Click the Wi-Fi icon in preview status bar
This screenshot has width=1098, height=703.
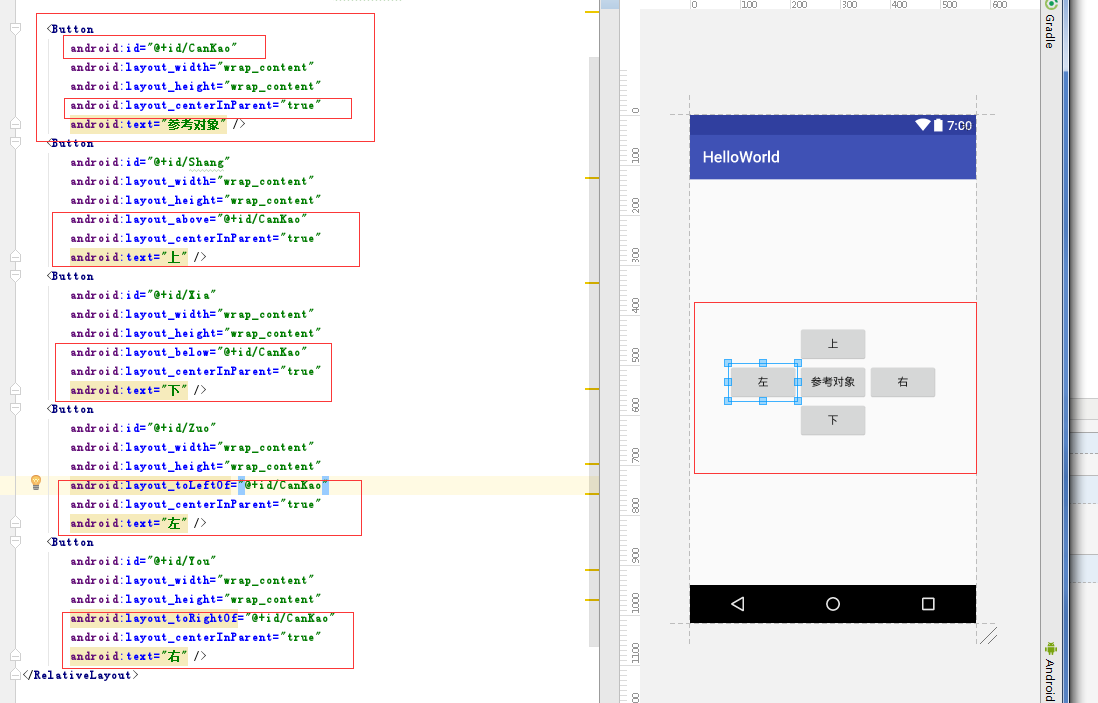pos(922,125)
